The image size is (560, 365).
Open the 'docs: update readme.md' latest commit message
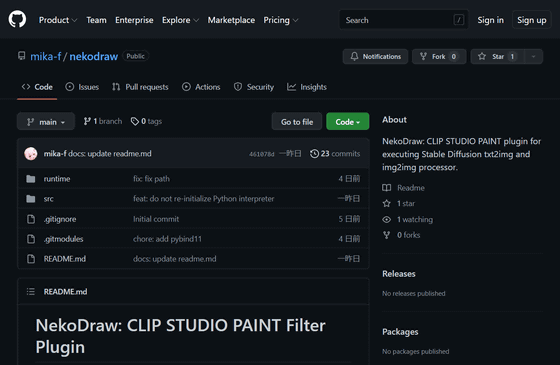(x=110, y=154)
